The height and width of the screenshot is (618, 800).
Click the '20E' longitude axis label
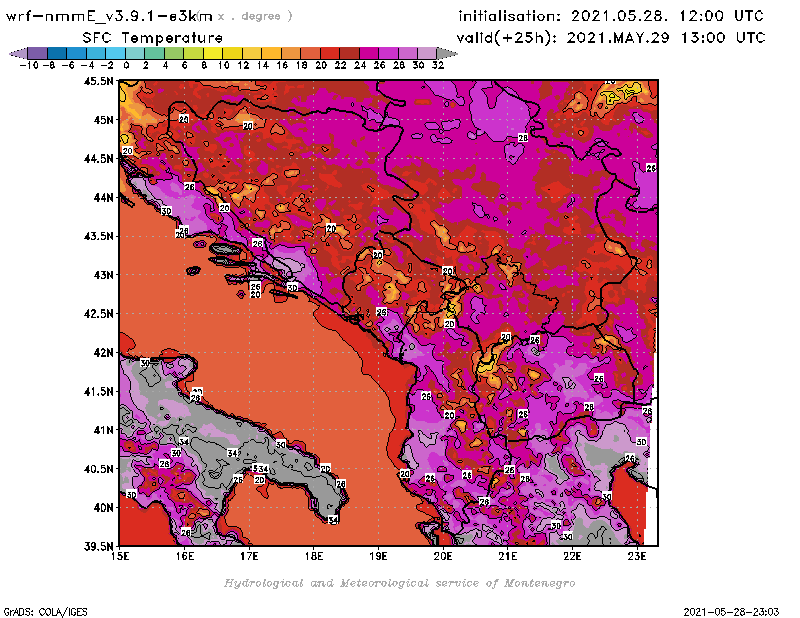(443, 556)
